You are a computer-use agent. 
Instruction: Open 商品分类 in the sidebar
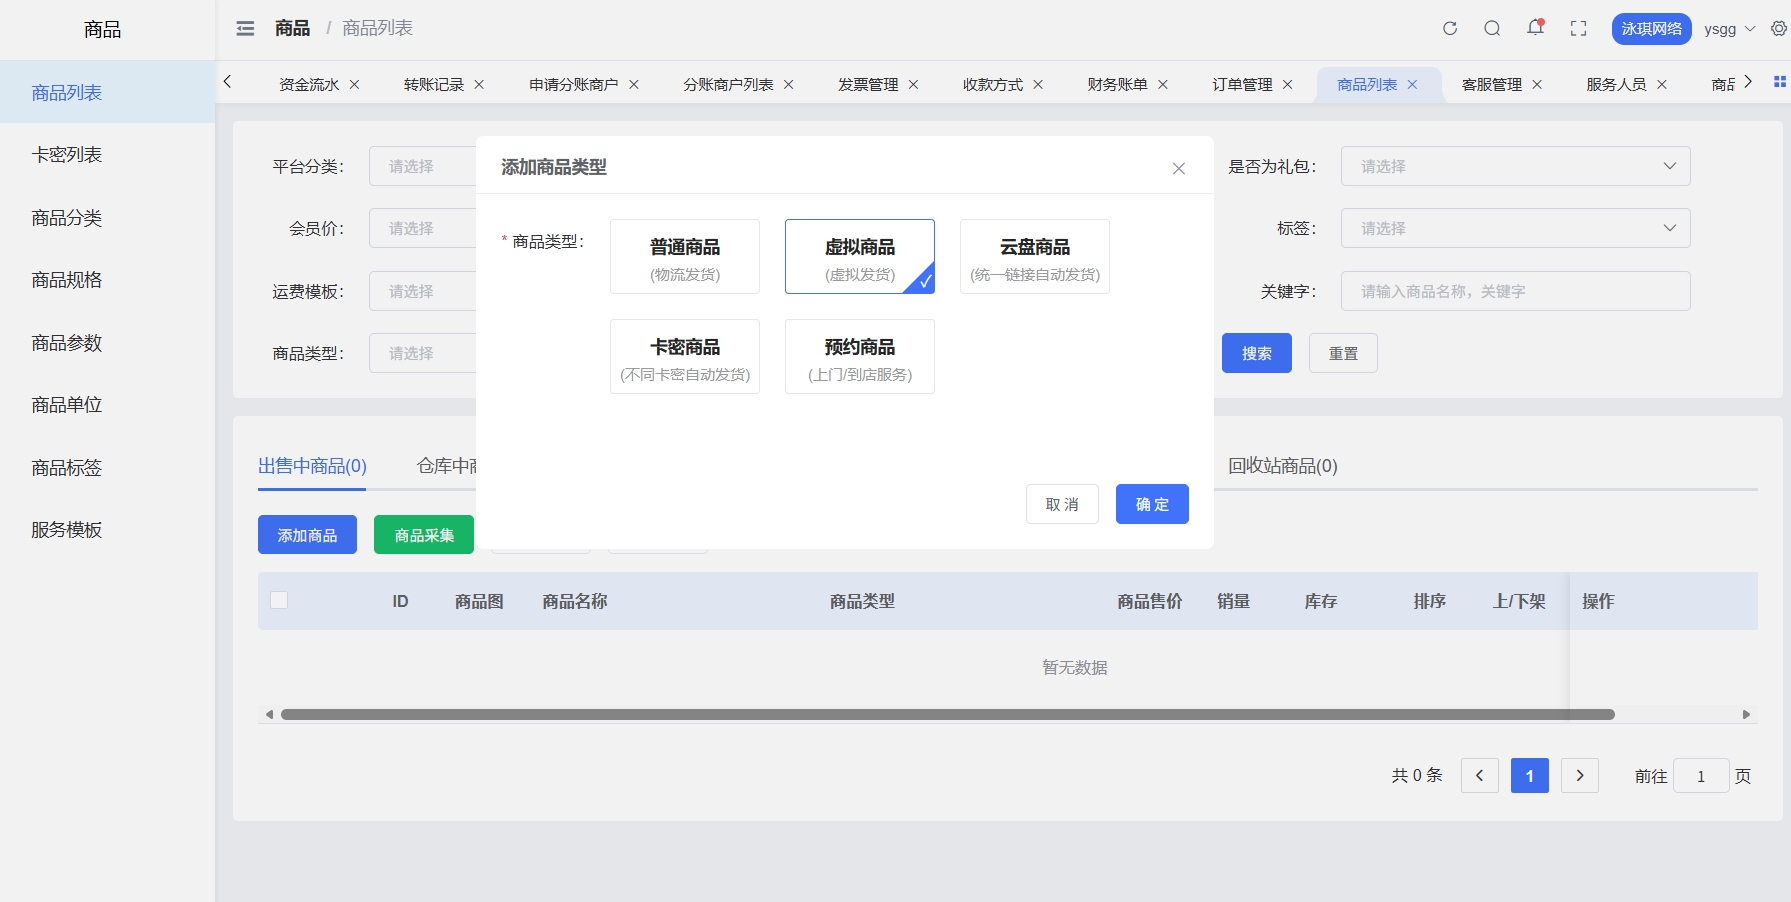[x=67, y=218]
